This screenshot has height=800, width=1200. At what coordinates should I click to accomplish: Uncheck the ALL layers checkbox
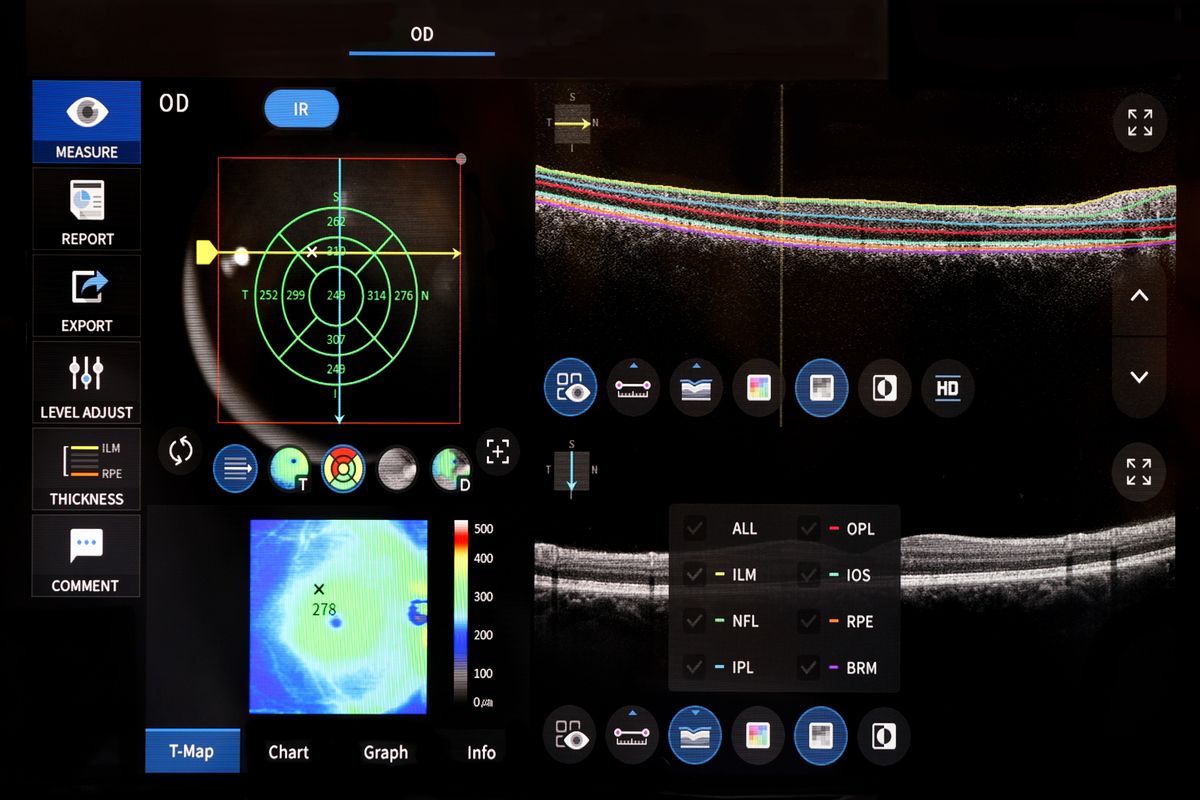pos(694,528)
